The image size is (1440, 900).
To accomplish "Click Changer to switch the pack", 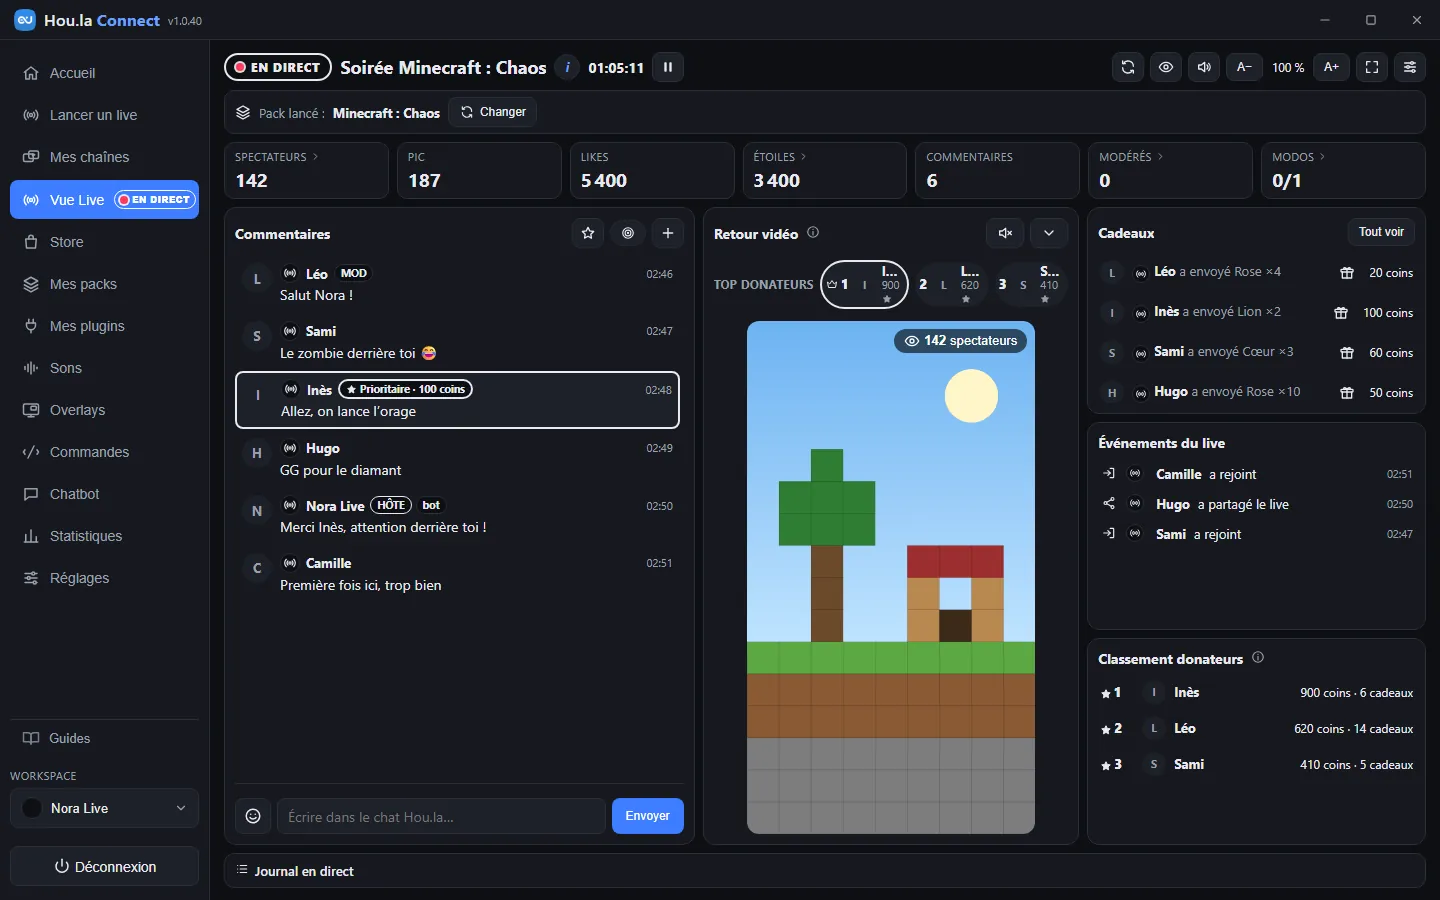I will [493, 112].
